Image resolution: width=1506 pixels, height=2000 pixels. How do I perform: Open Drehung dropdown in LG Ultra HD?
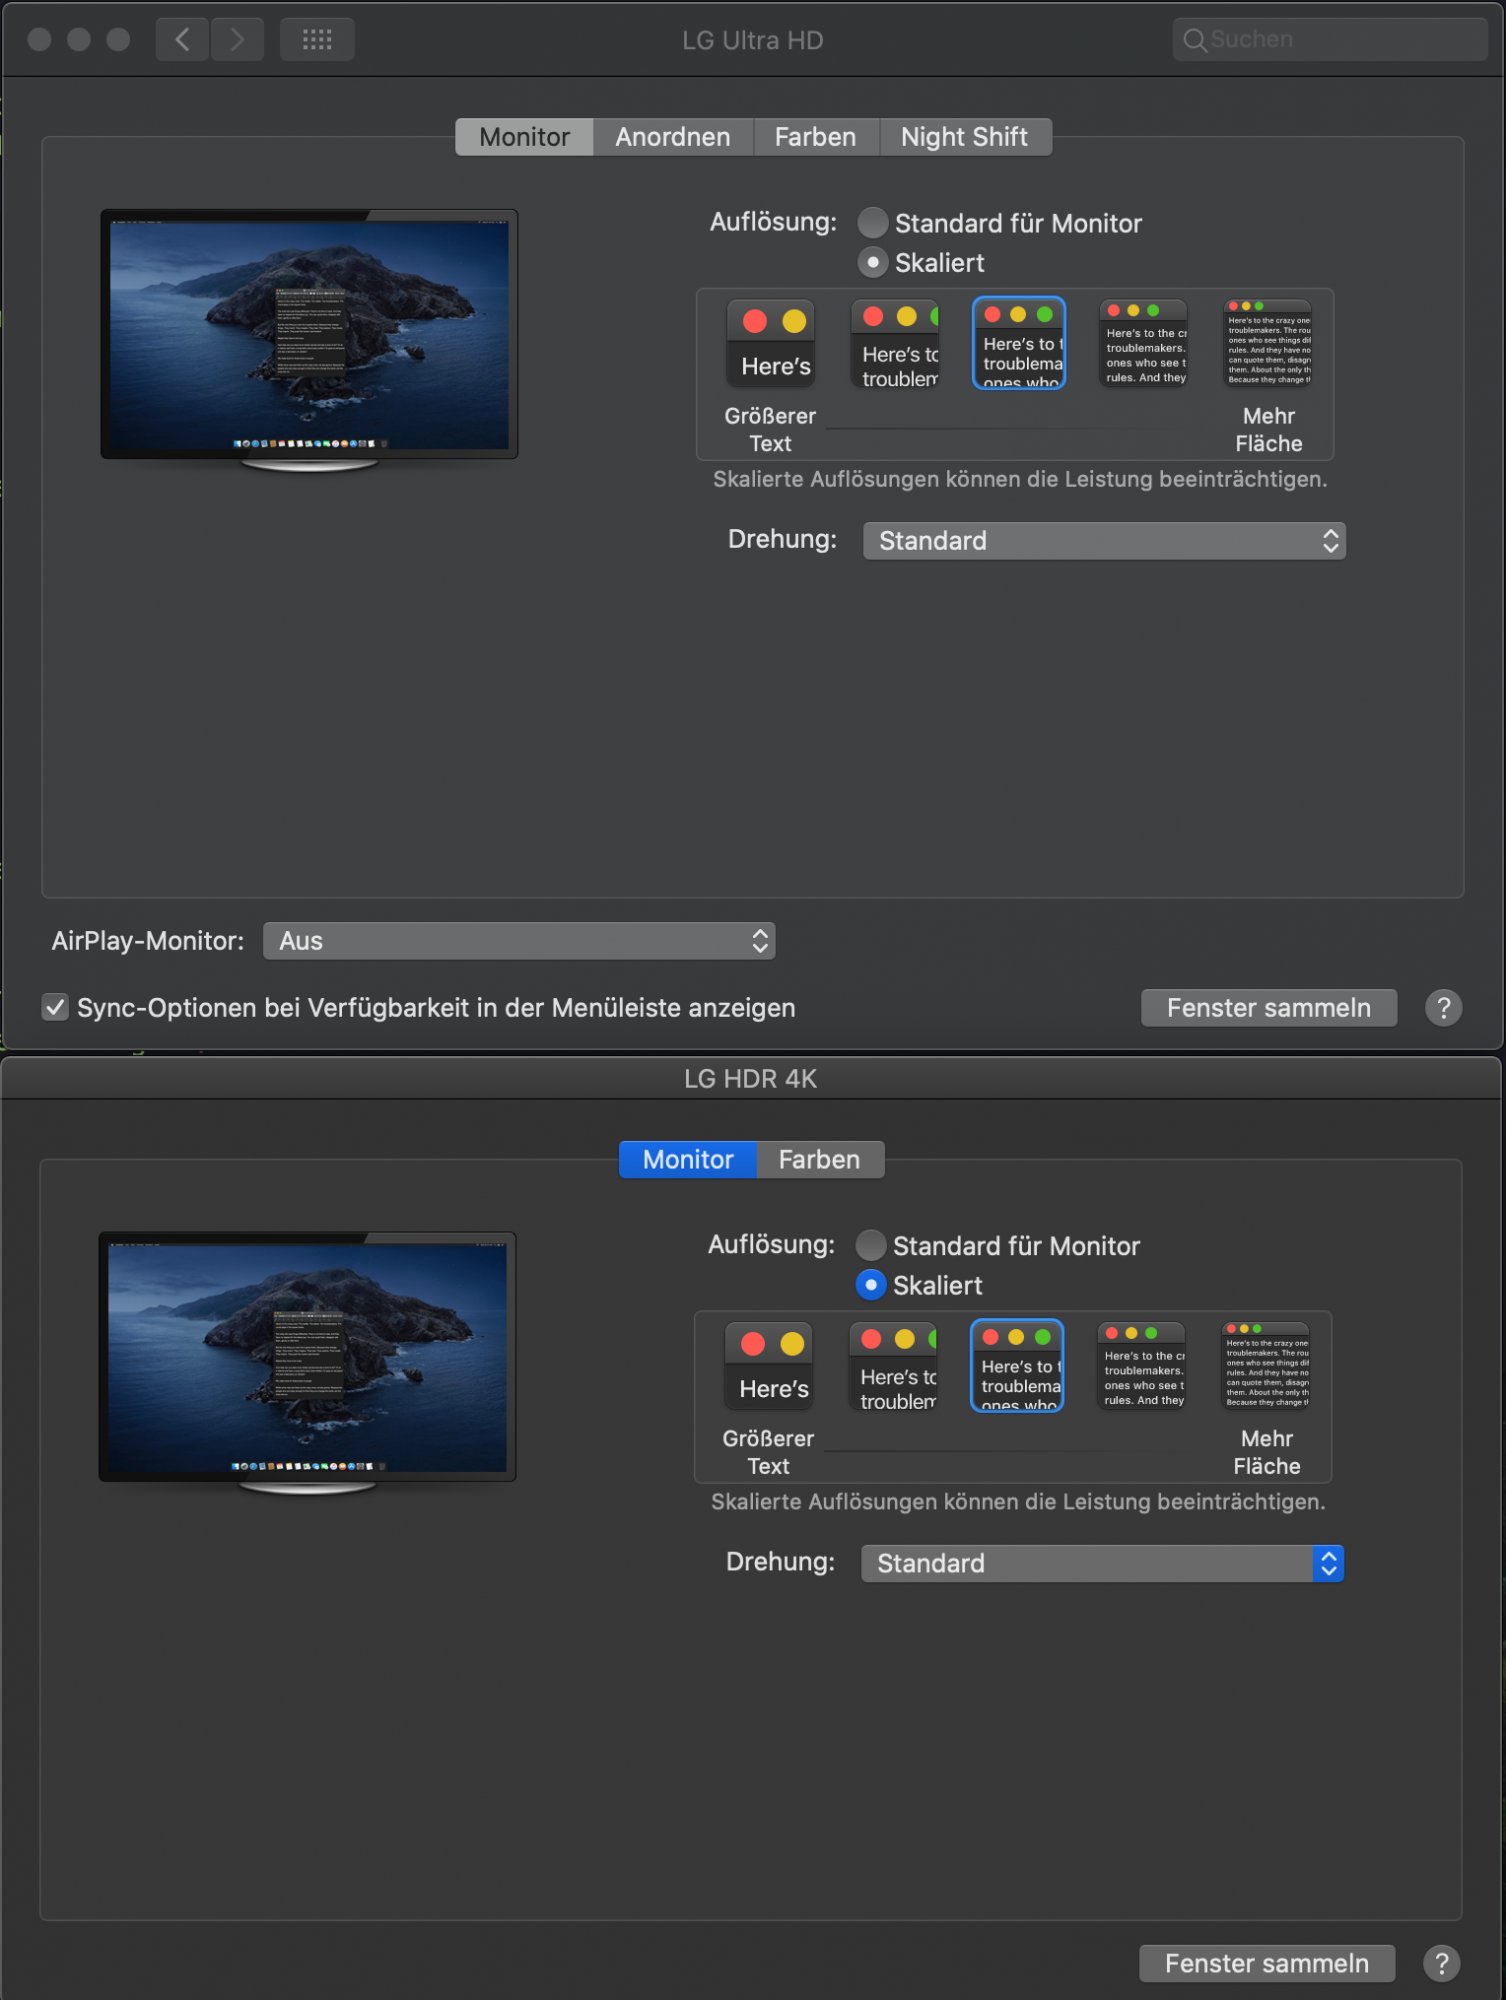tap(1104, 541)
